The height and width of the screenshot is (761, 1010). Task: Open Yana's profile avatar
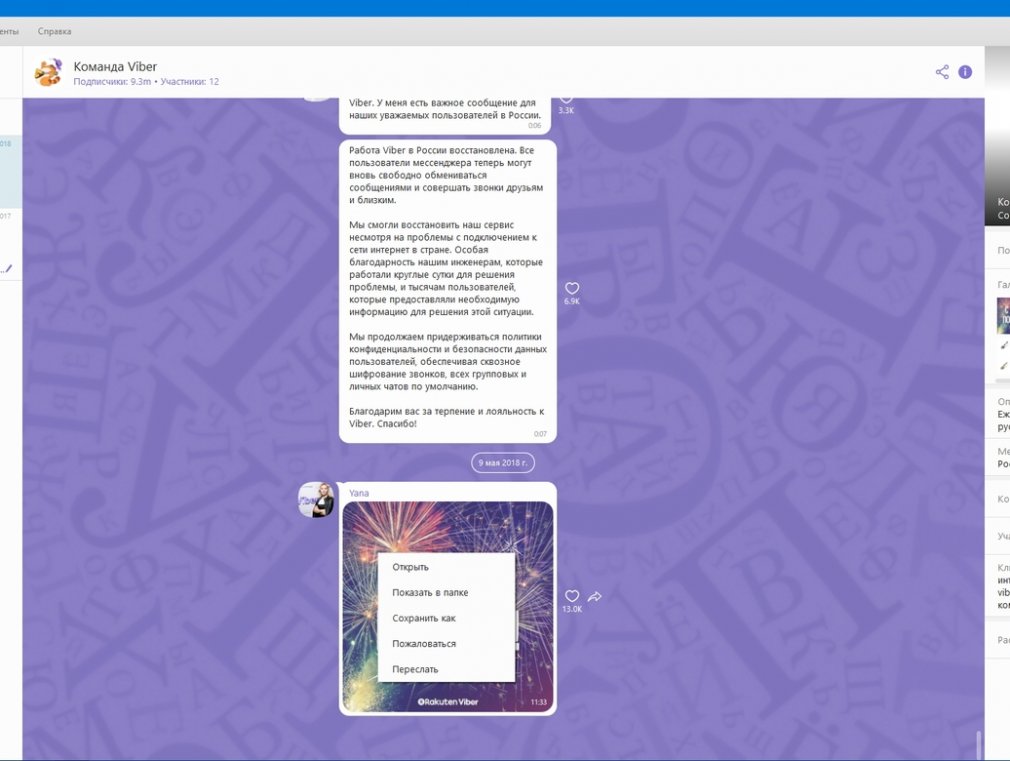(x=316, y=499)
